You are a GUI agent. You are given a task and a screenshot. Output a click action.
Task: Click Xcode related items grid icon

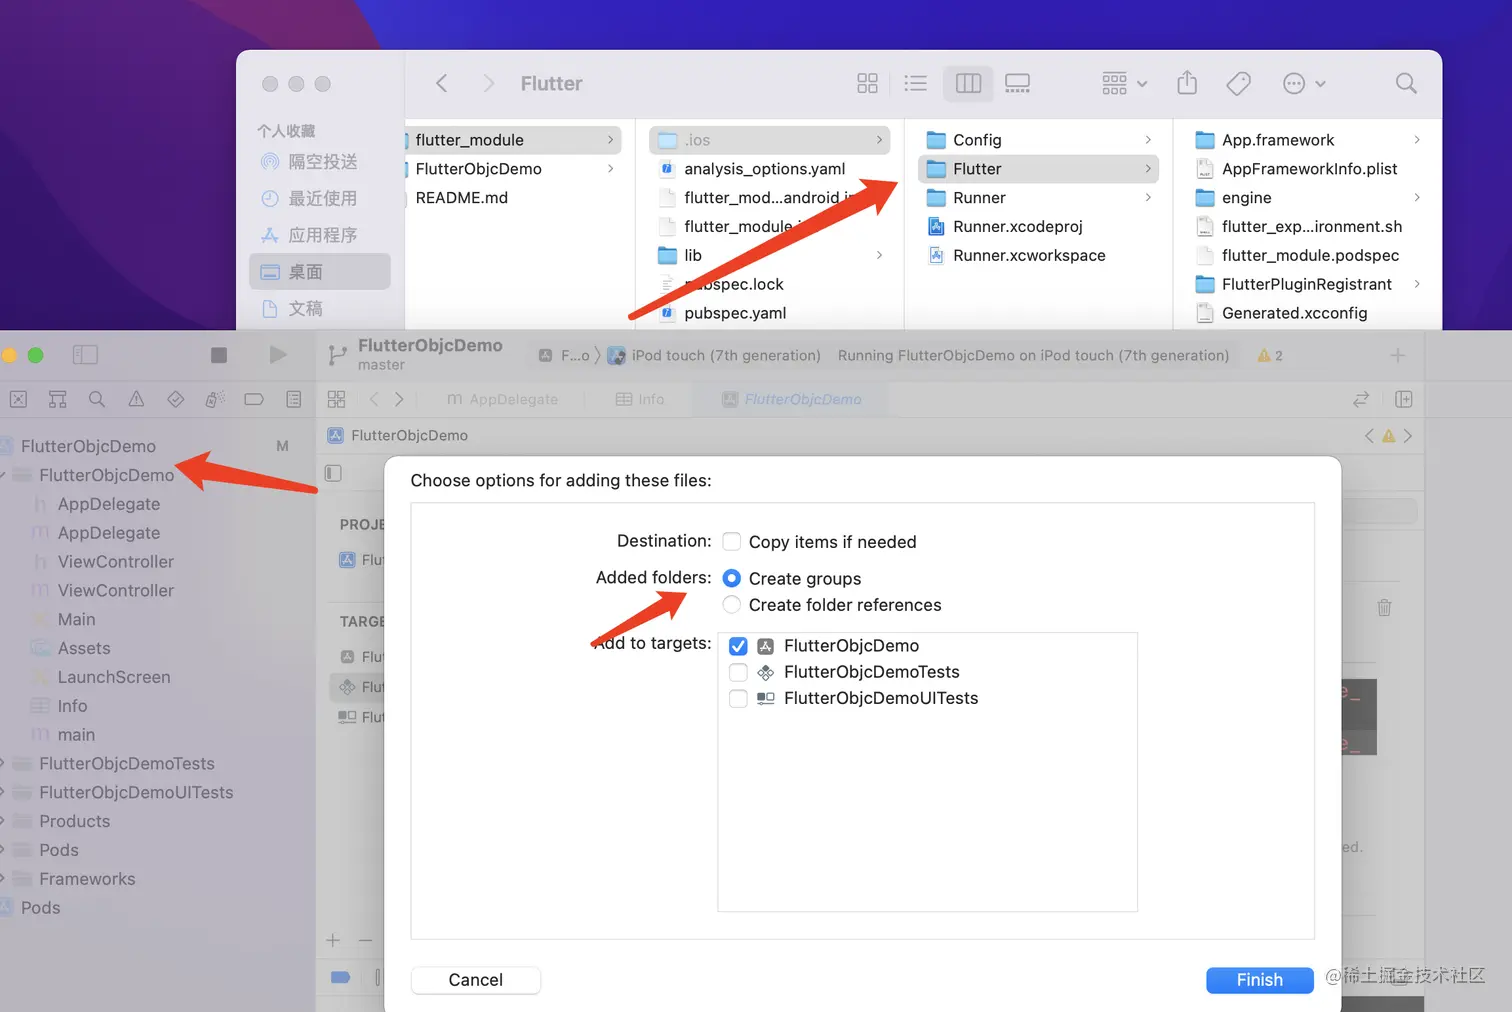point(336,399)
